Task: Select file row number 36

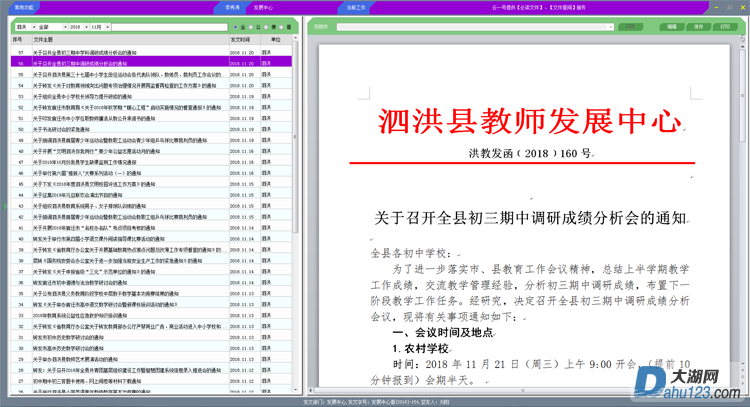Action: click(x=151, y=282)
